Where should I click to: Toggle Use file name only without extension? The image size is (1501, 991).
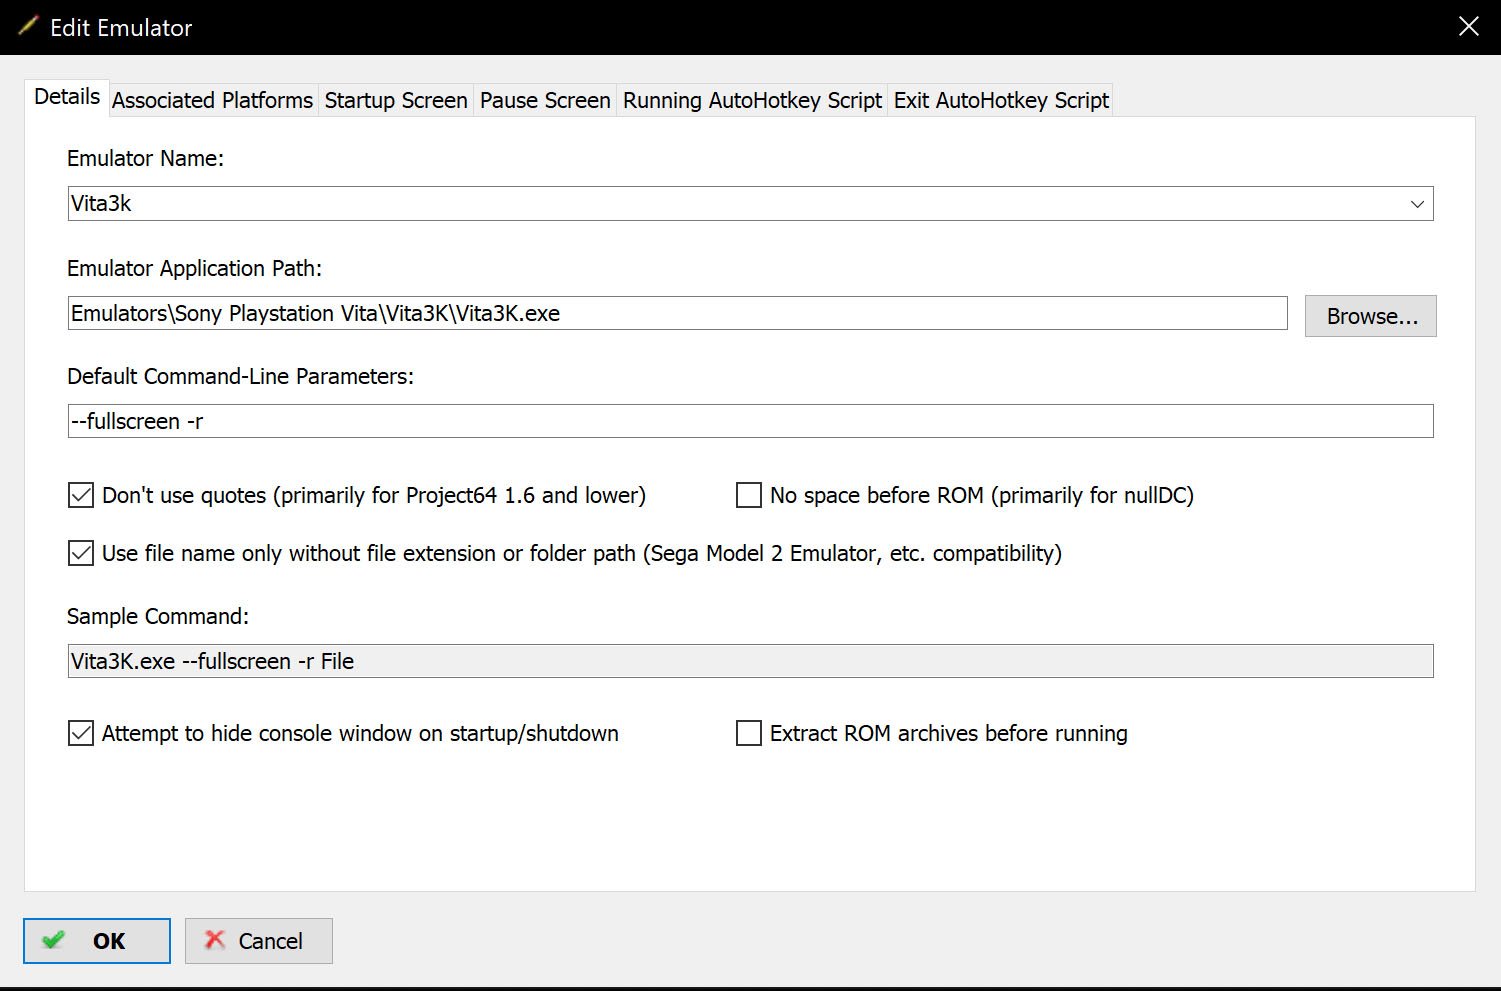(x=81, y=553)
